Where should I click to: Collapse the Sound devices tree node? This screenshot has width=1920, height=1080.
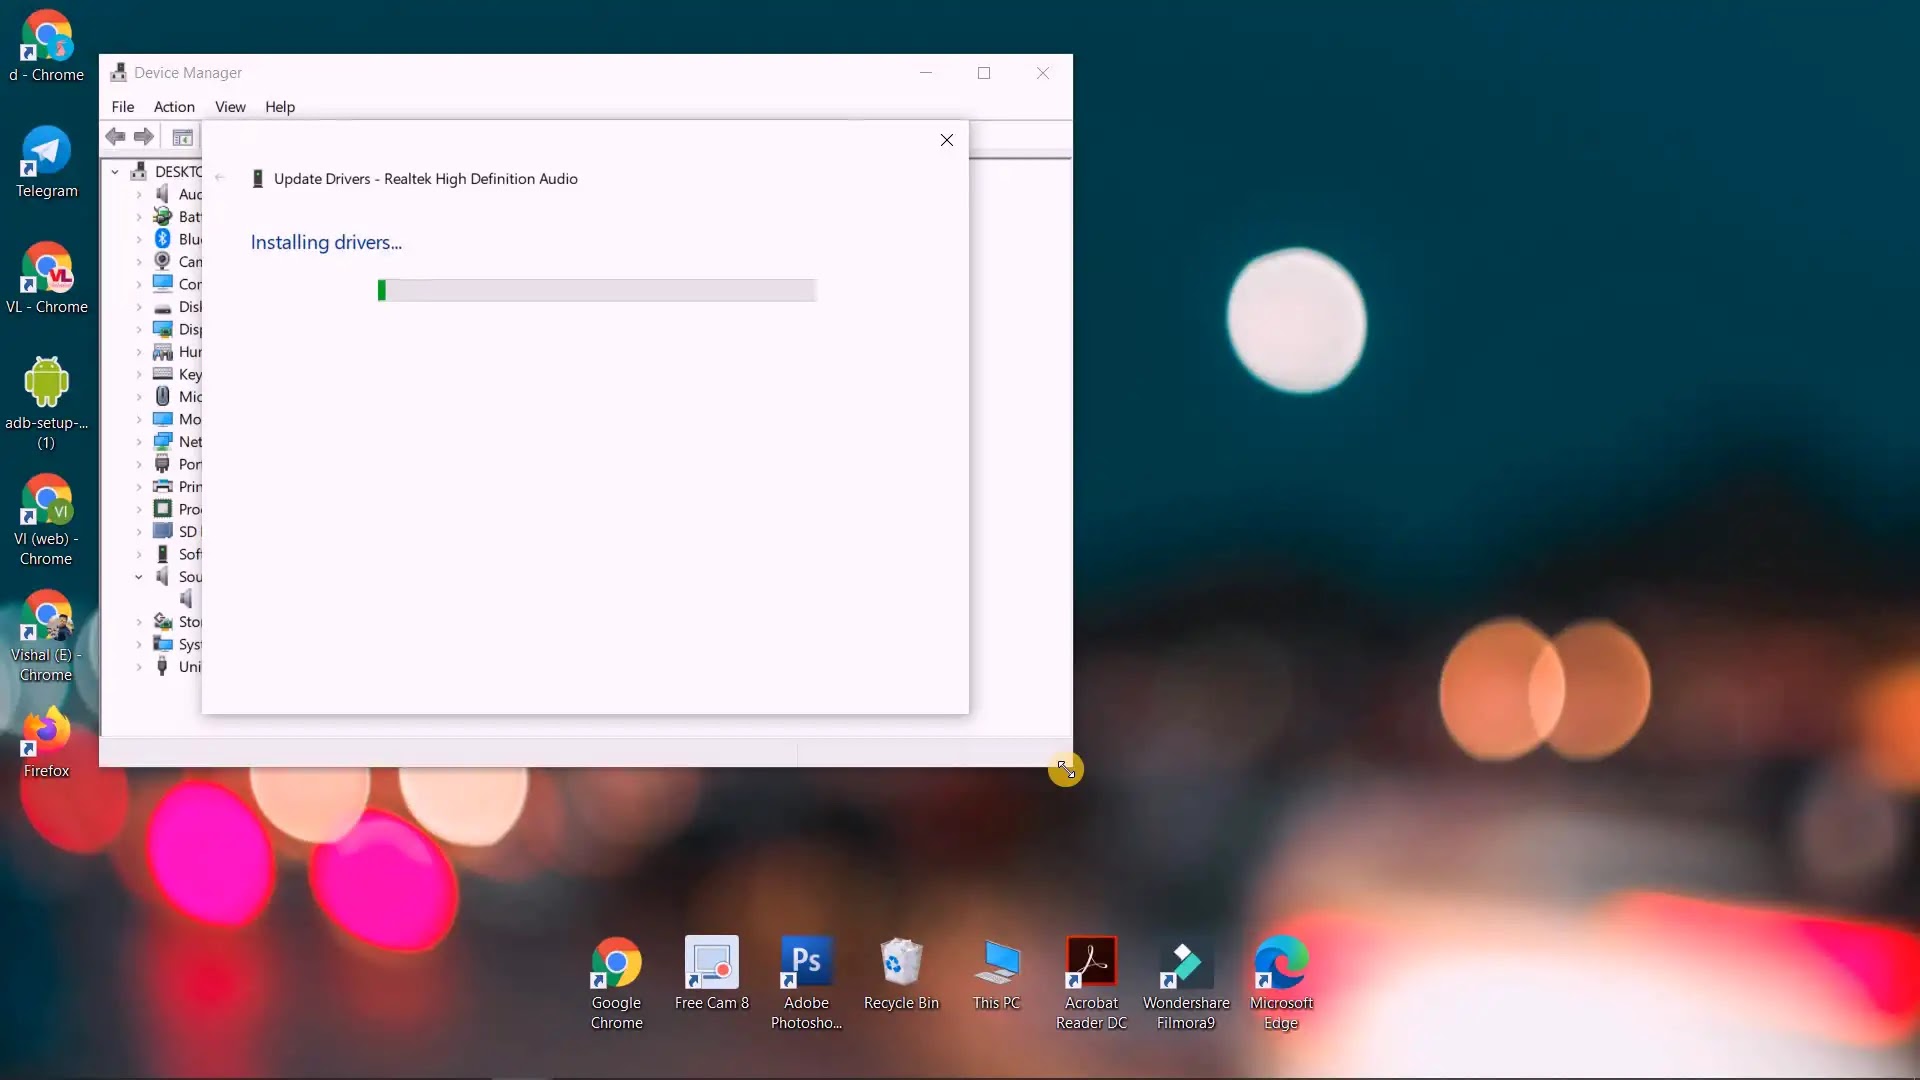click(x=139, y=577)
